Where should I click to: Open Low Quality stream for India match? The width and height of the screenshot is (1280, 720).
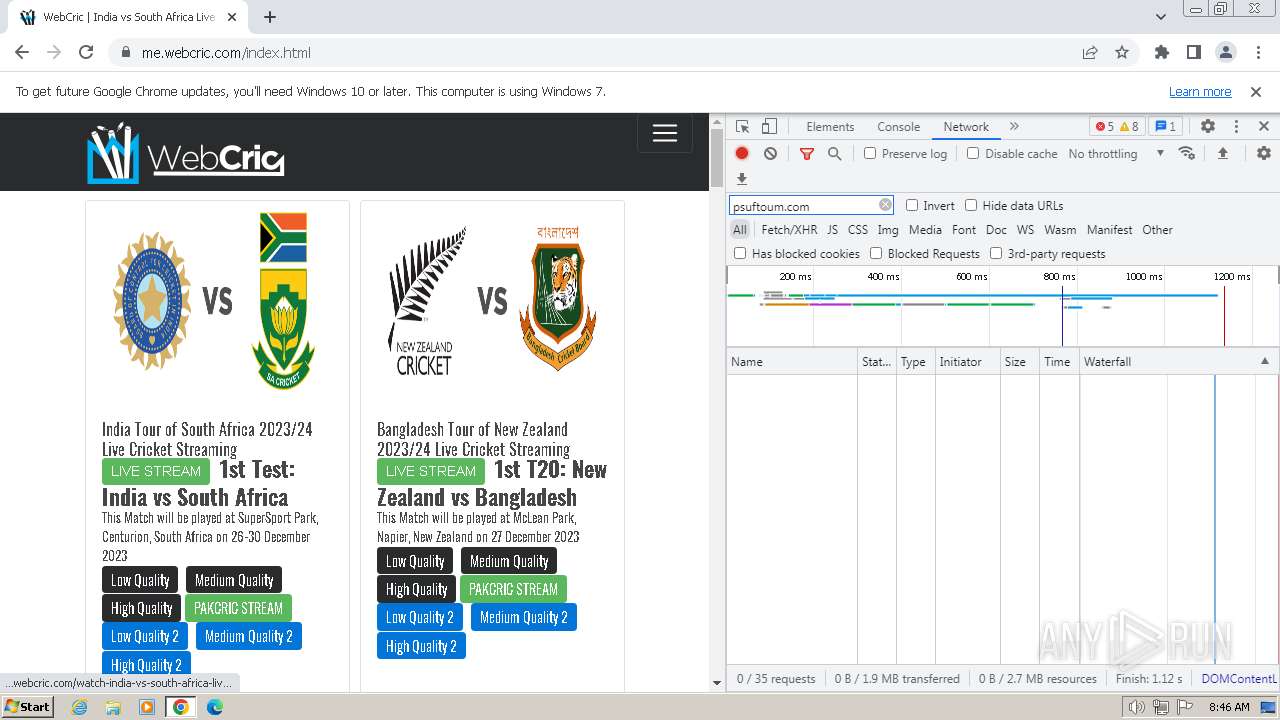coord(140,580)
